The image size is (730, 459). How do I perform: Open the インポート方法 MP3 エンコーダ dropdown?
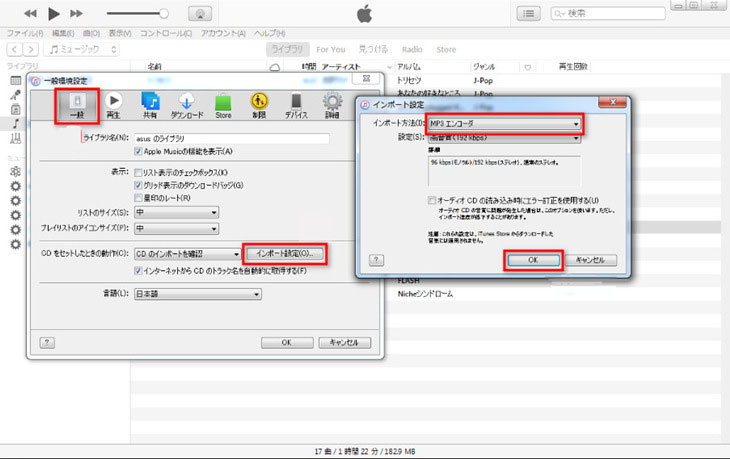[504, 123]
